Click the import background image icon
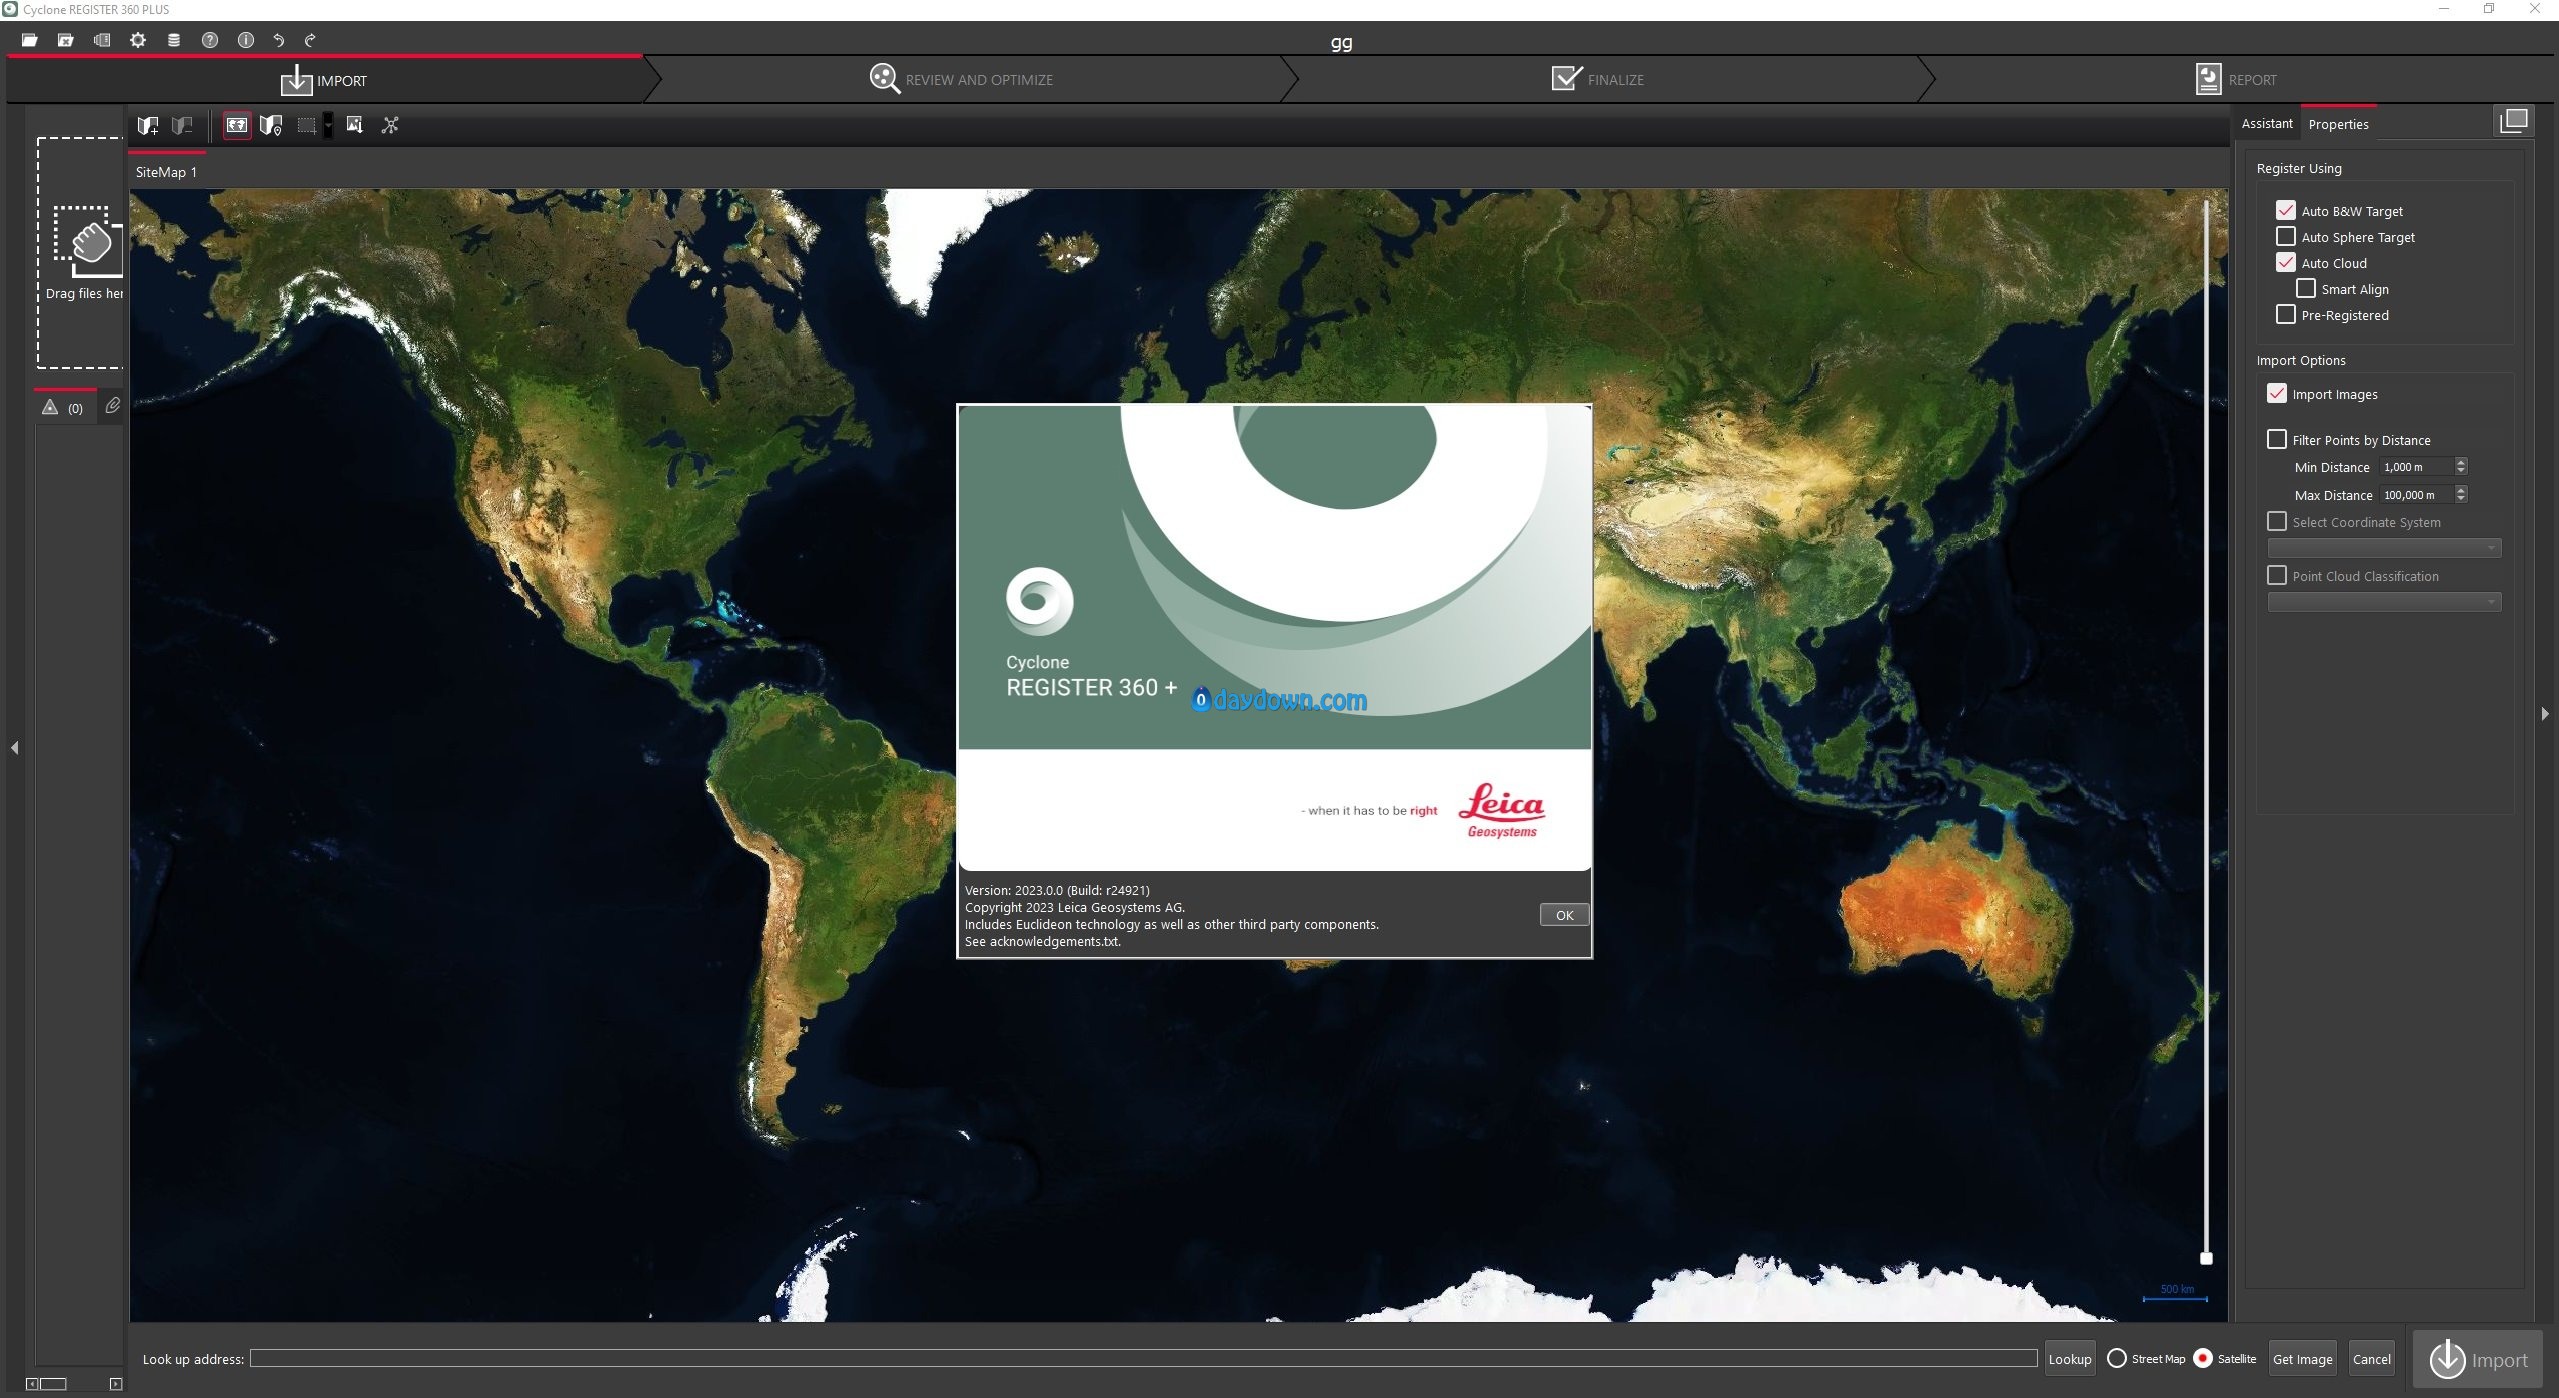The height and width of the screenshot is (1398, 2559). tap(354, 125)
